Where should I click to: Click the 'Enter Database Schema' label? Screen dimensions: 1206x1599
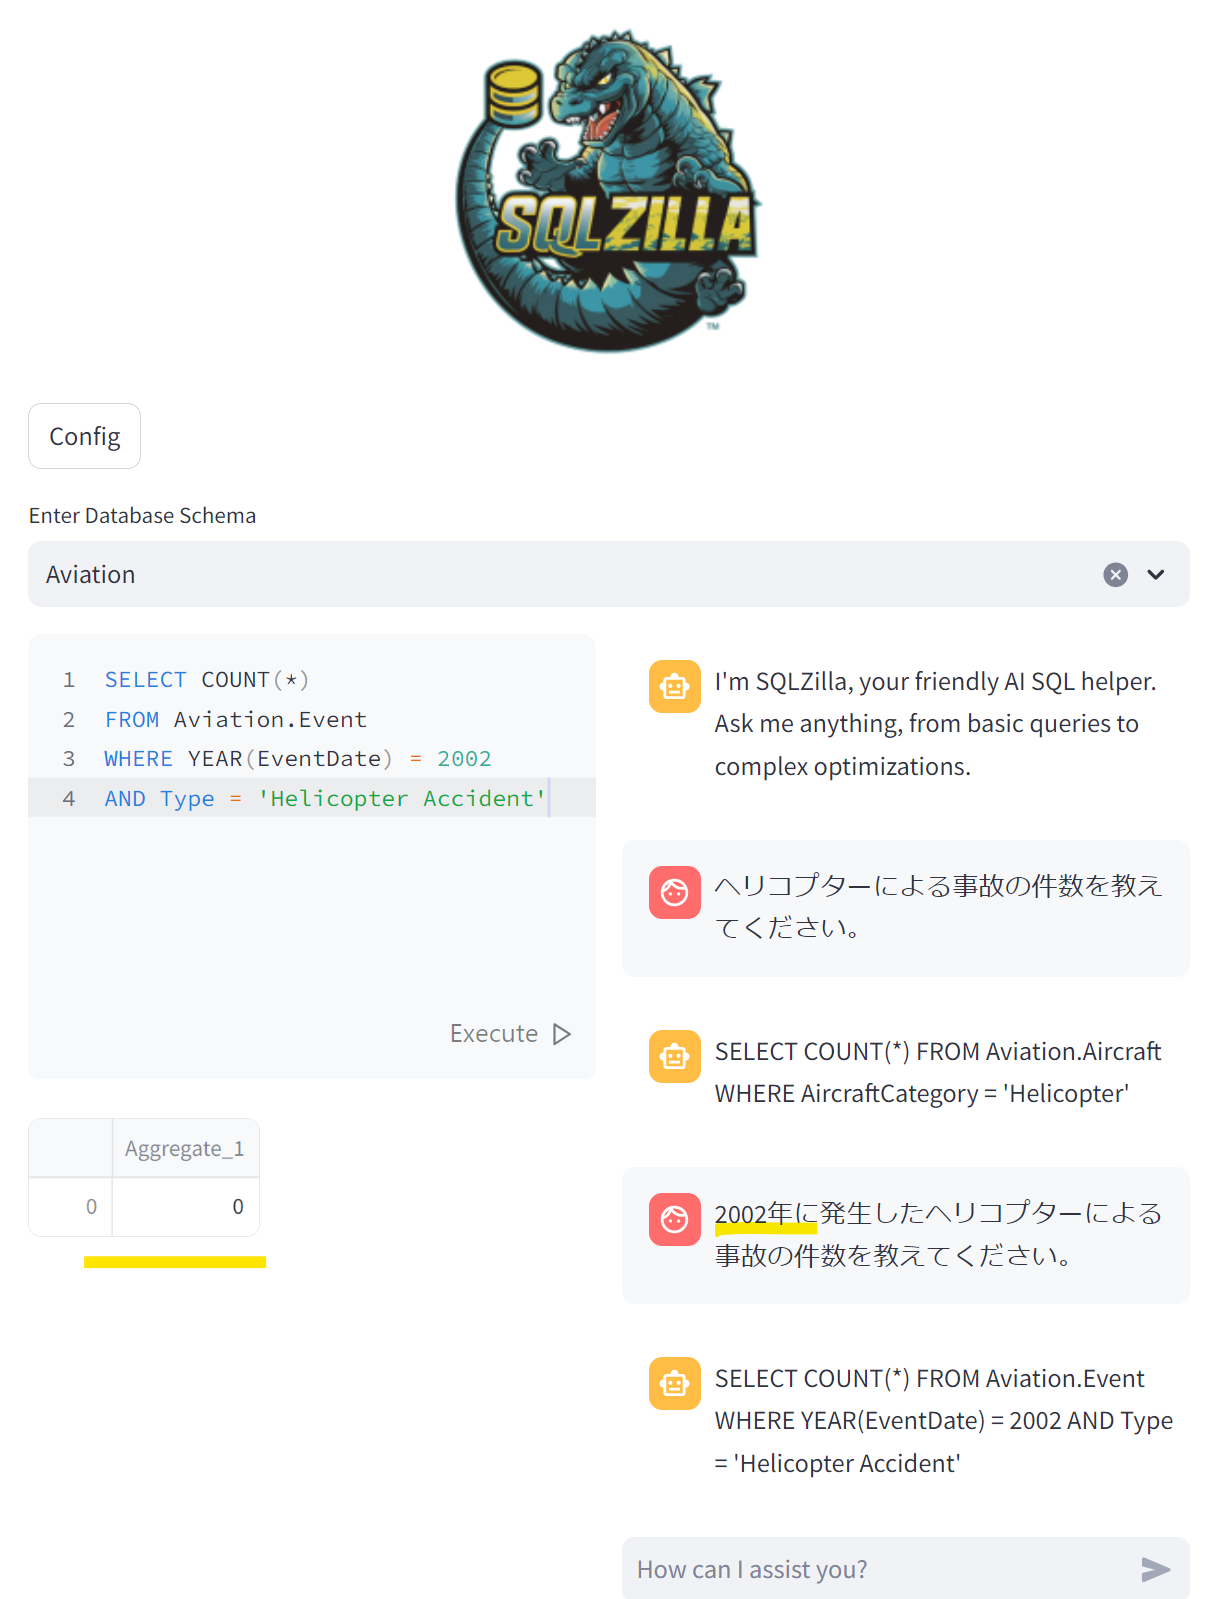142,515
